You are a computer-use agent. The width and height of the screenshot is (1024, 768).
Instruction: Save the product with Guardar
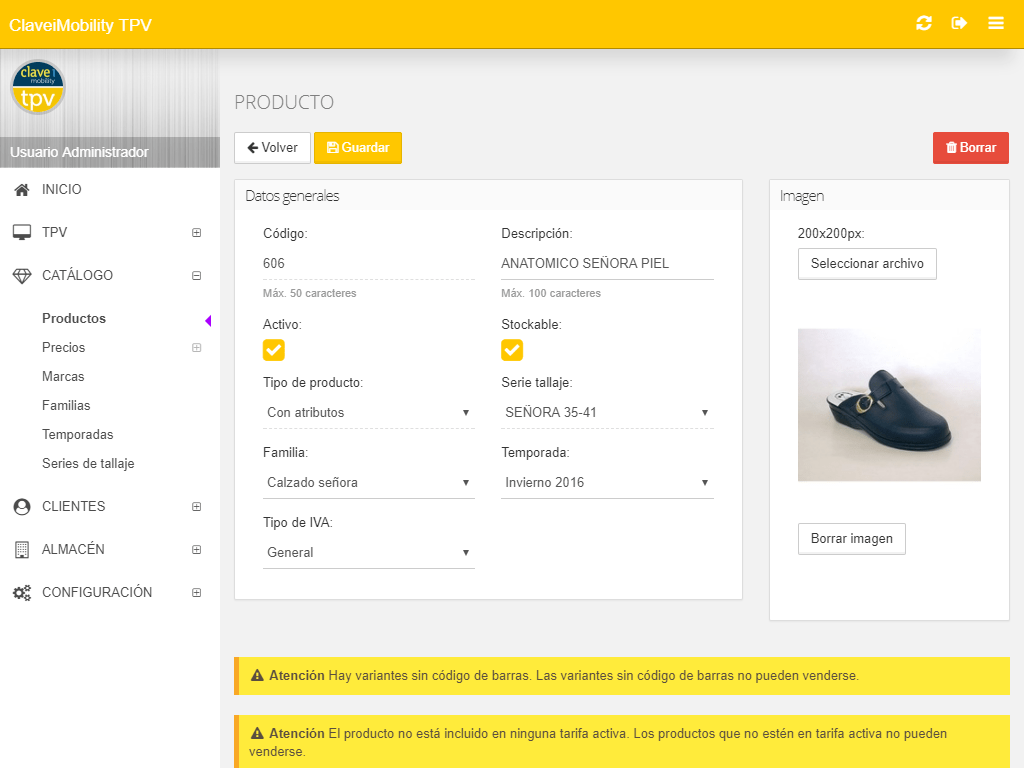point(358,148)
